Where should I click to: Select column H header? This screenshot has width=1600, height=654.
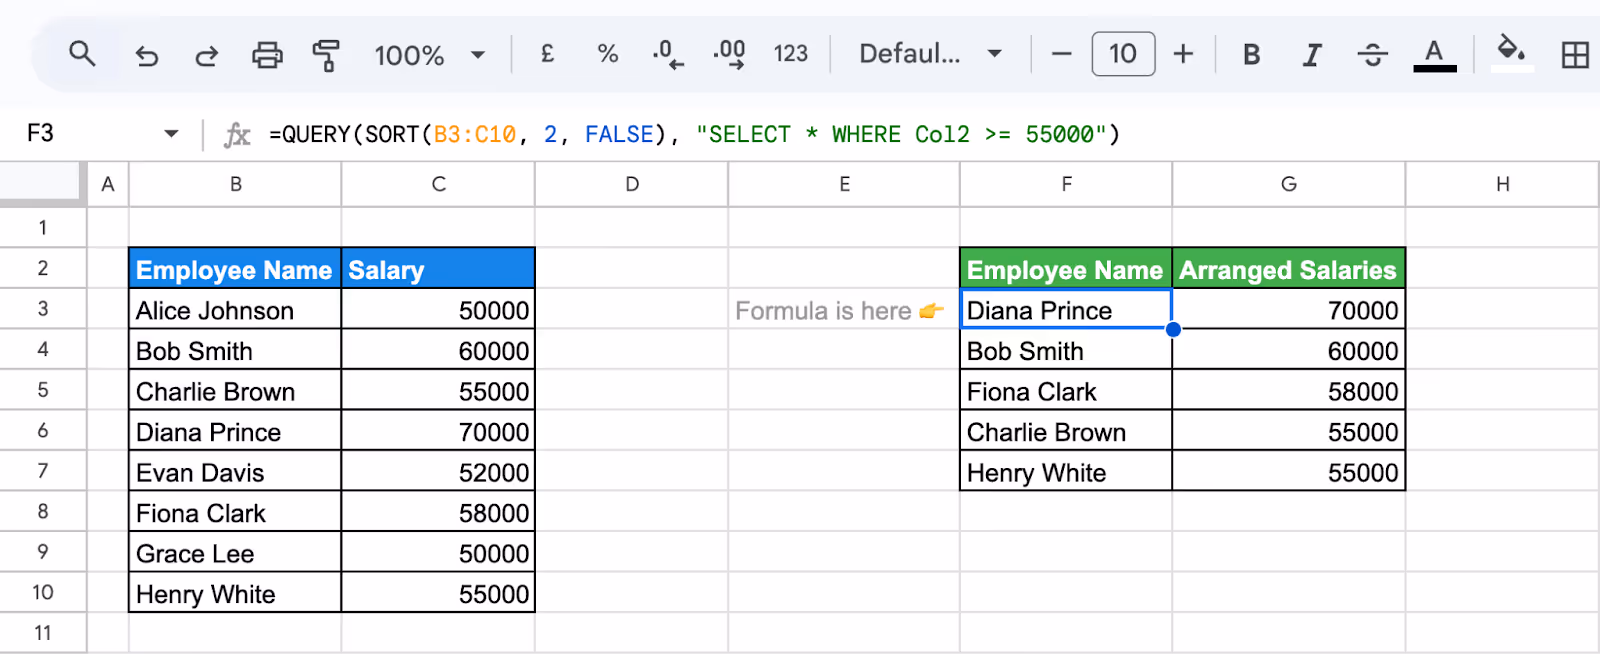point(1502,184)
